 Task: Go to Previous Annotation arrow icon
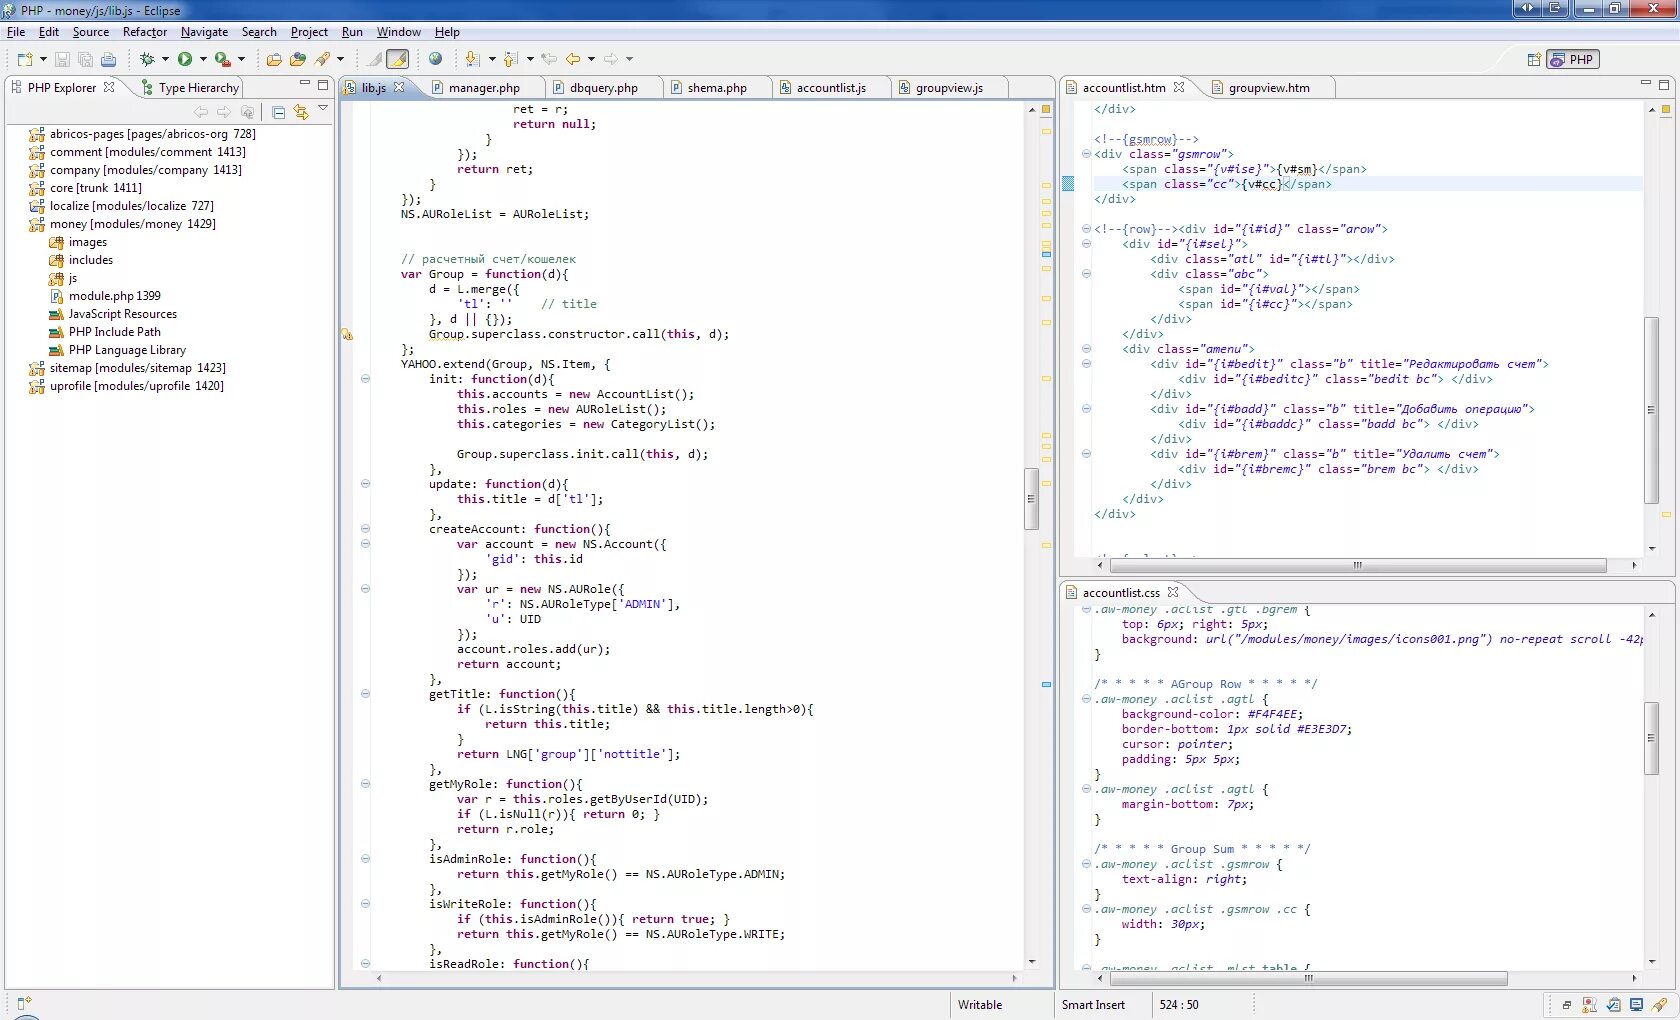(510, 60)
